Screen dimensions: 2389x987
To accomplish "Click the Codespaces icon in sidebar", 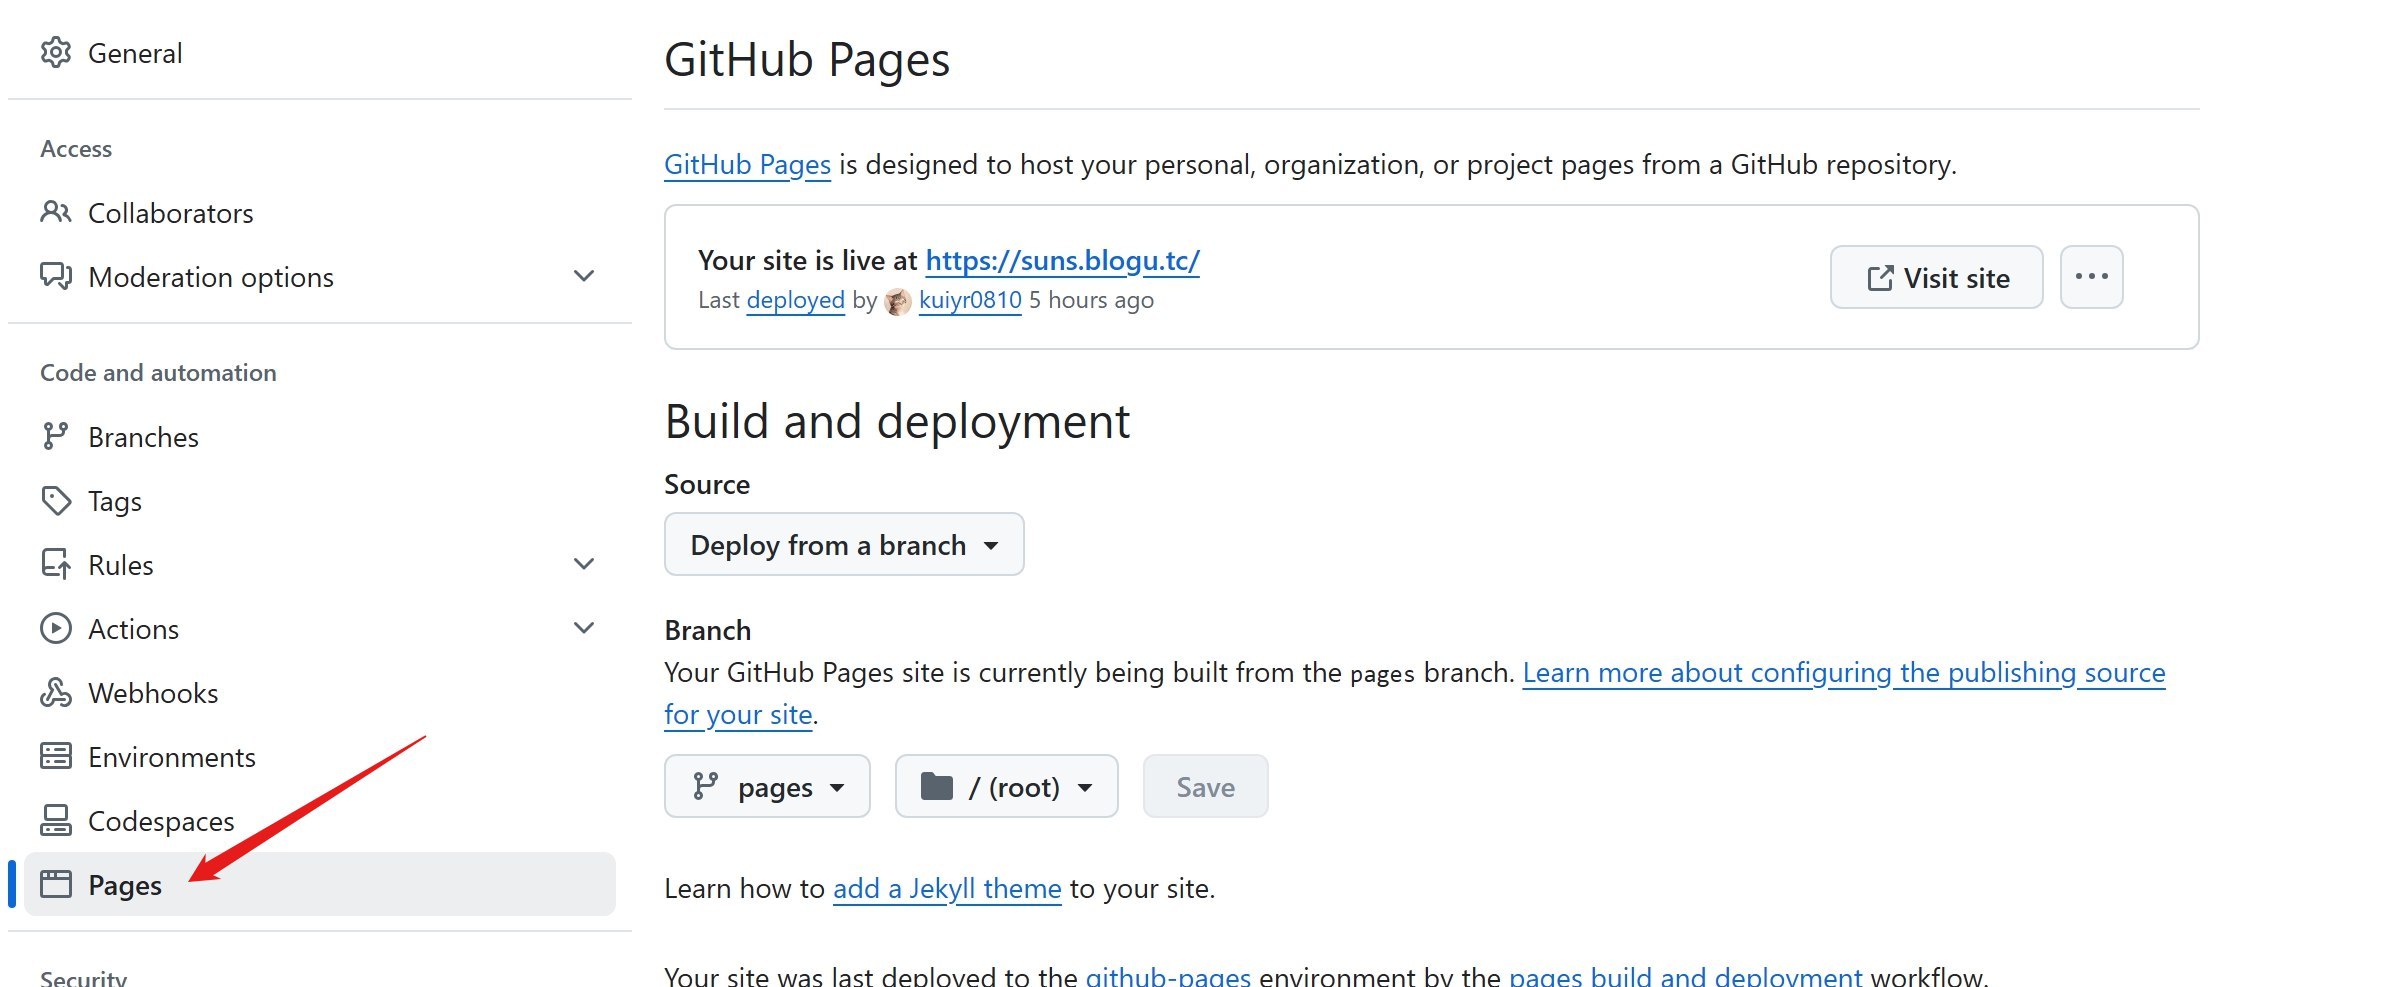I will coord(56,821).
